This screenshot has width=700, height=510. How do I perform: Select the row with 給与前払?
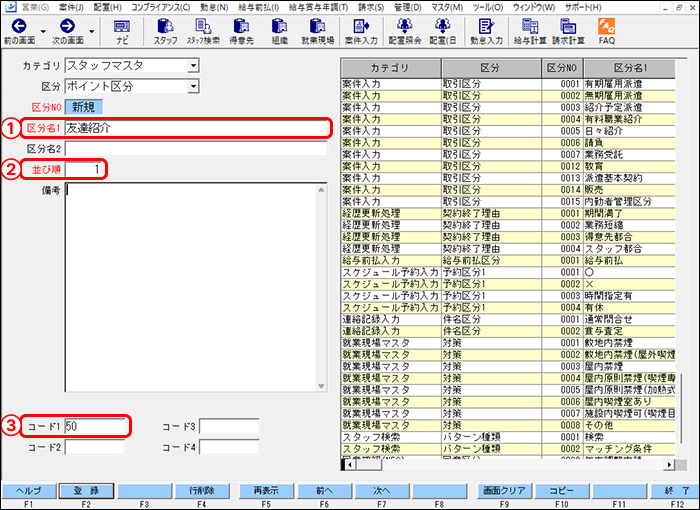pos(508,261)
